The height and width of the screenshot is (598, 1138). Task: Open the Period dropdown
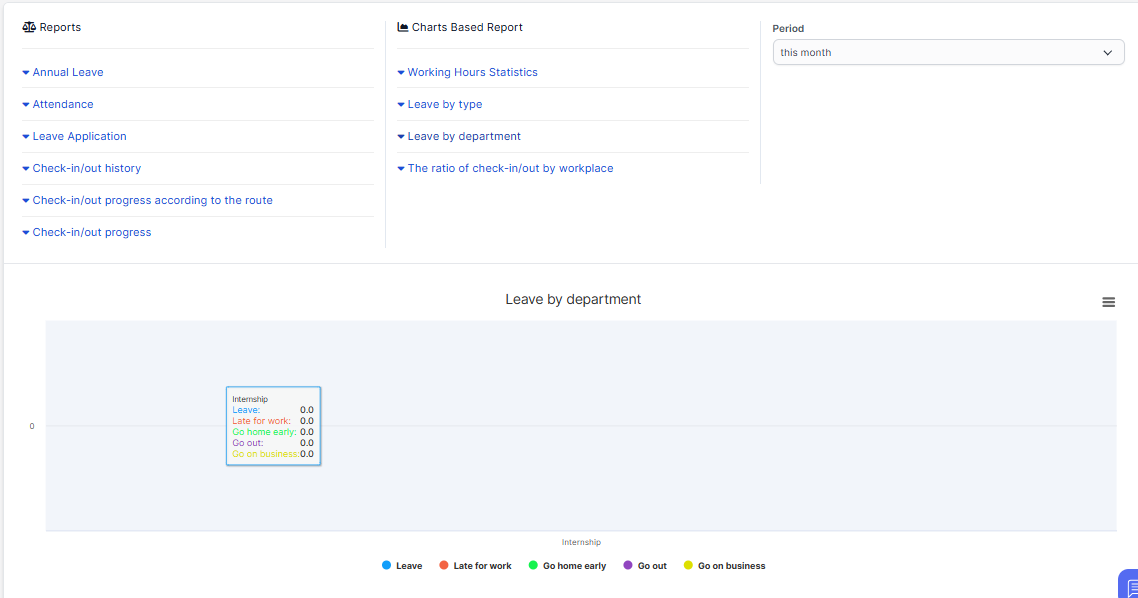click(x=948, y=52)
